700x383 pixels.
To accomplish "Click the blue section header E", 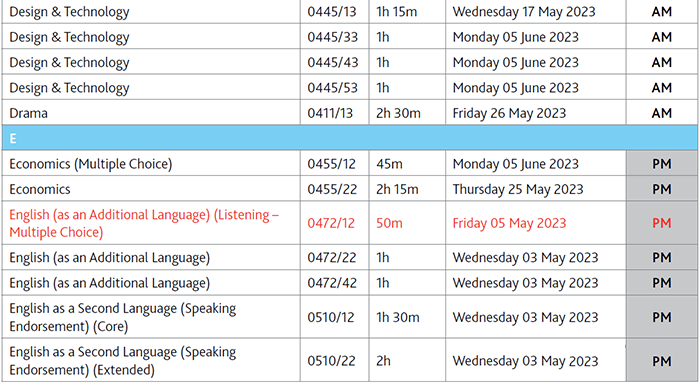I will pyautogui.click(x=350, y=138).
